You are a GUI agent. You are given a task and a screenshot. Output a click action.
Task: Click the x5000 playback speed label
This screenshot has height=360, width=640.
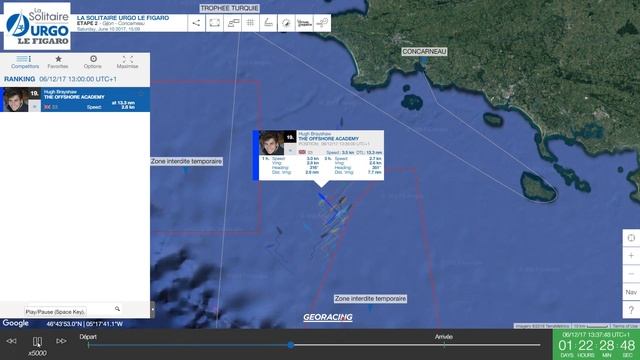pos(37,353)
